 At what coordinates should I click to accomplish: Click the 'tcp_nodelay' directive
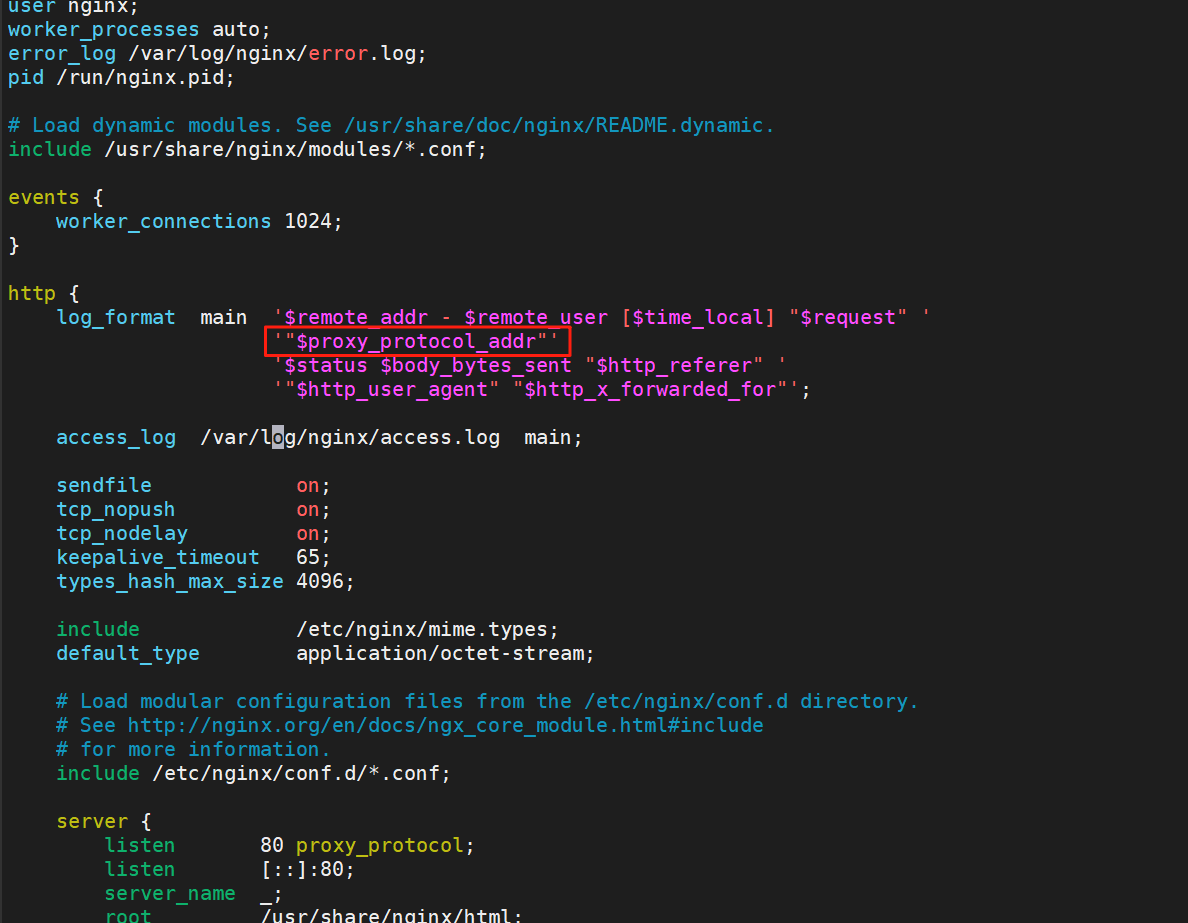pos(122,534)
